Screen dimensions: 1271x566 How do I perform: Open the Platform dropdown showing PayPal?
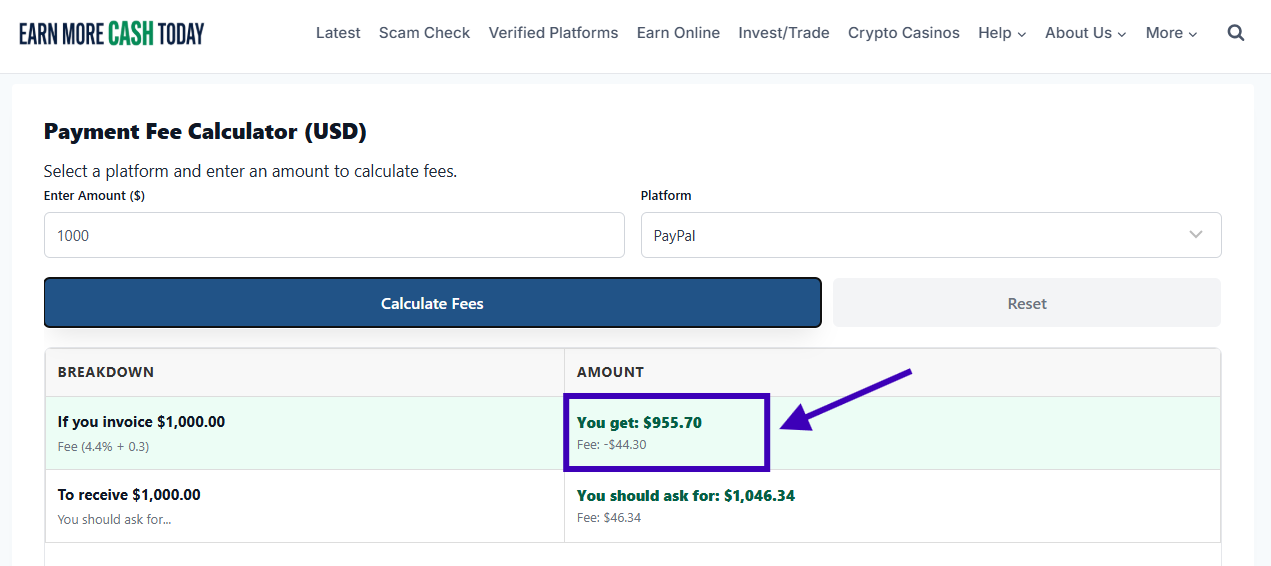pos(930,235)
